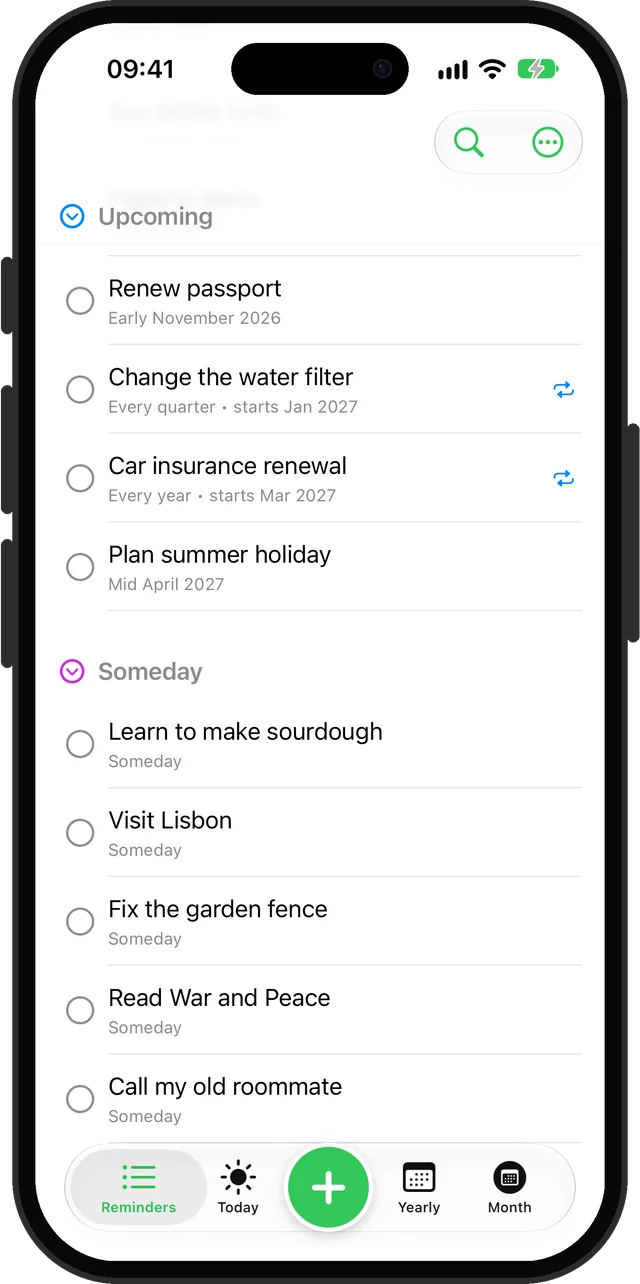Collapse the Someday section chevron

pyautogui.click(x=72, y=671)
